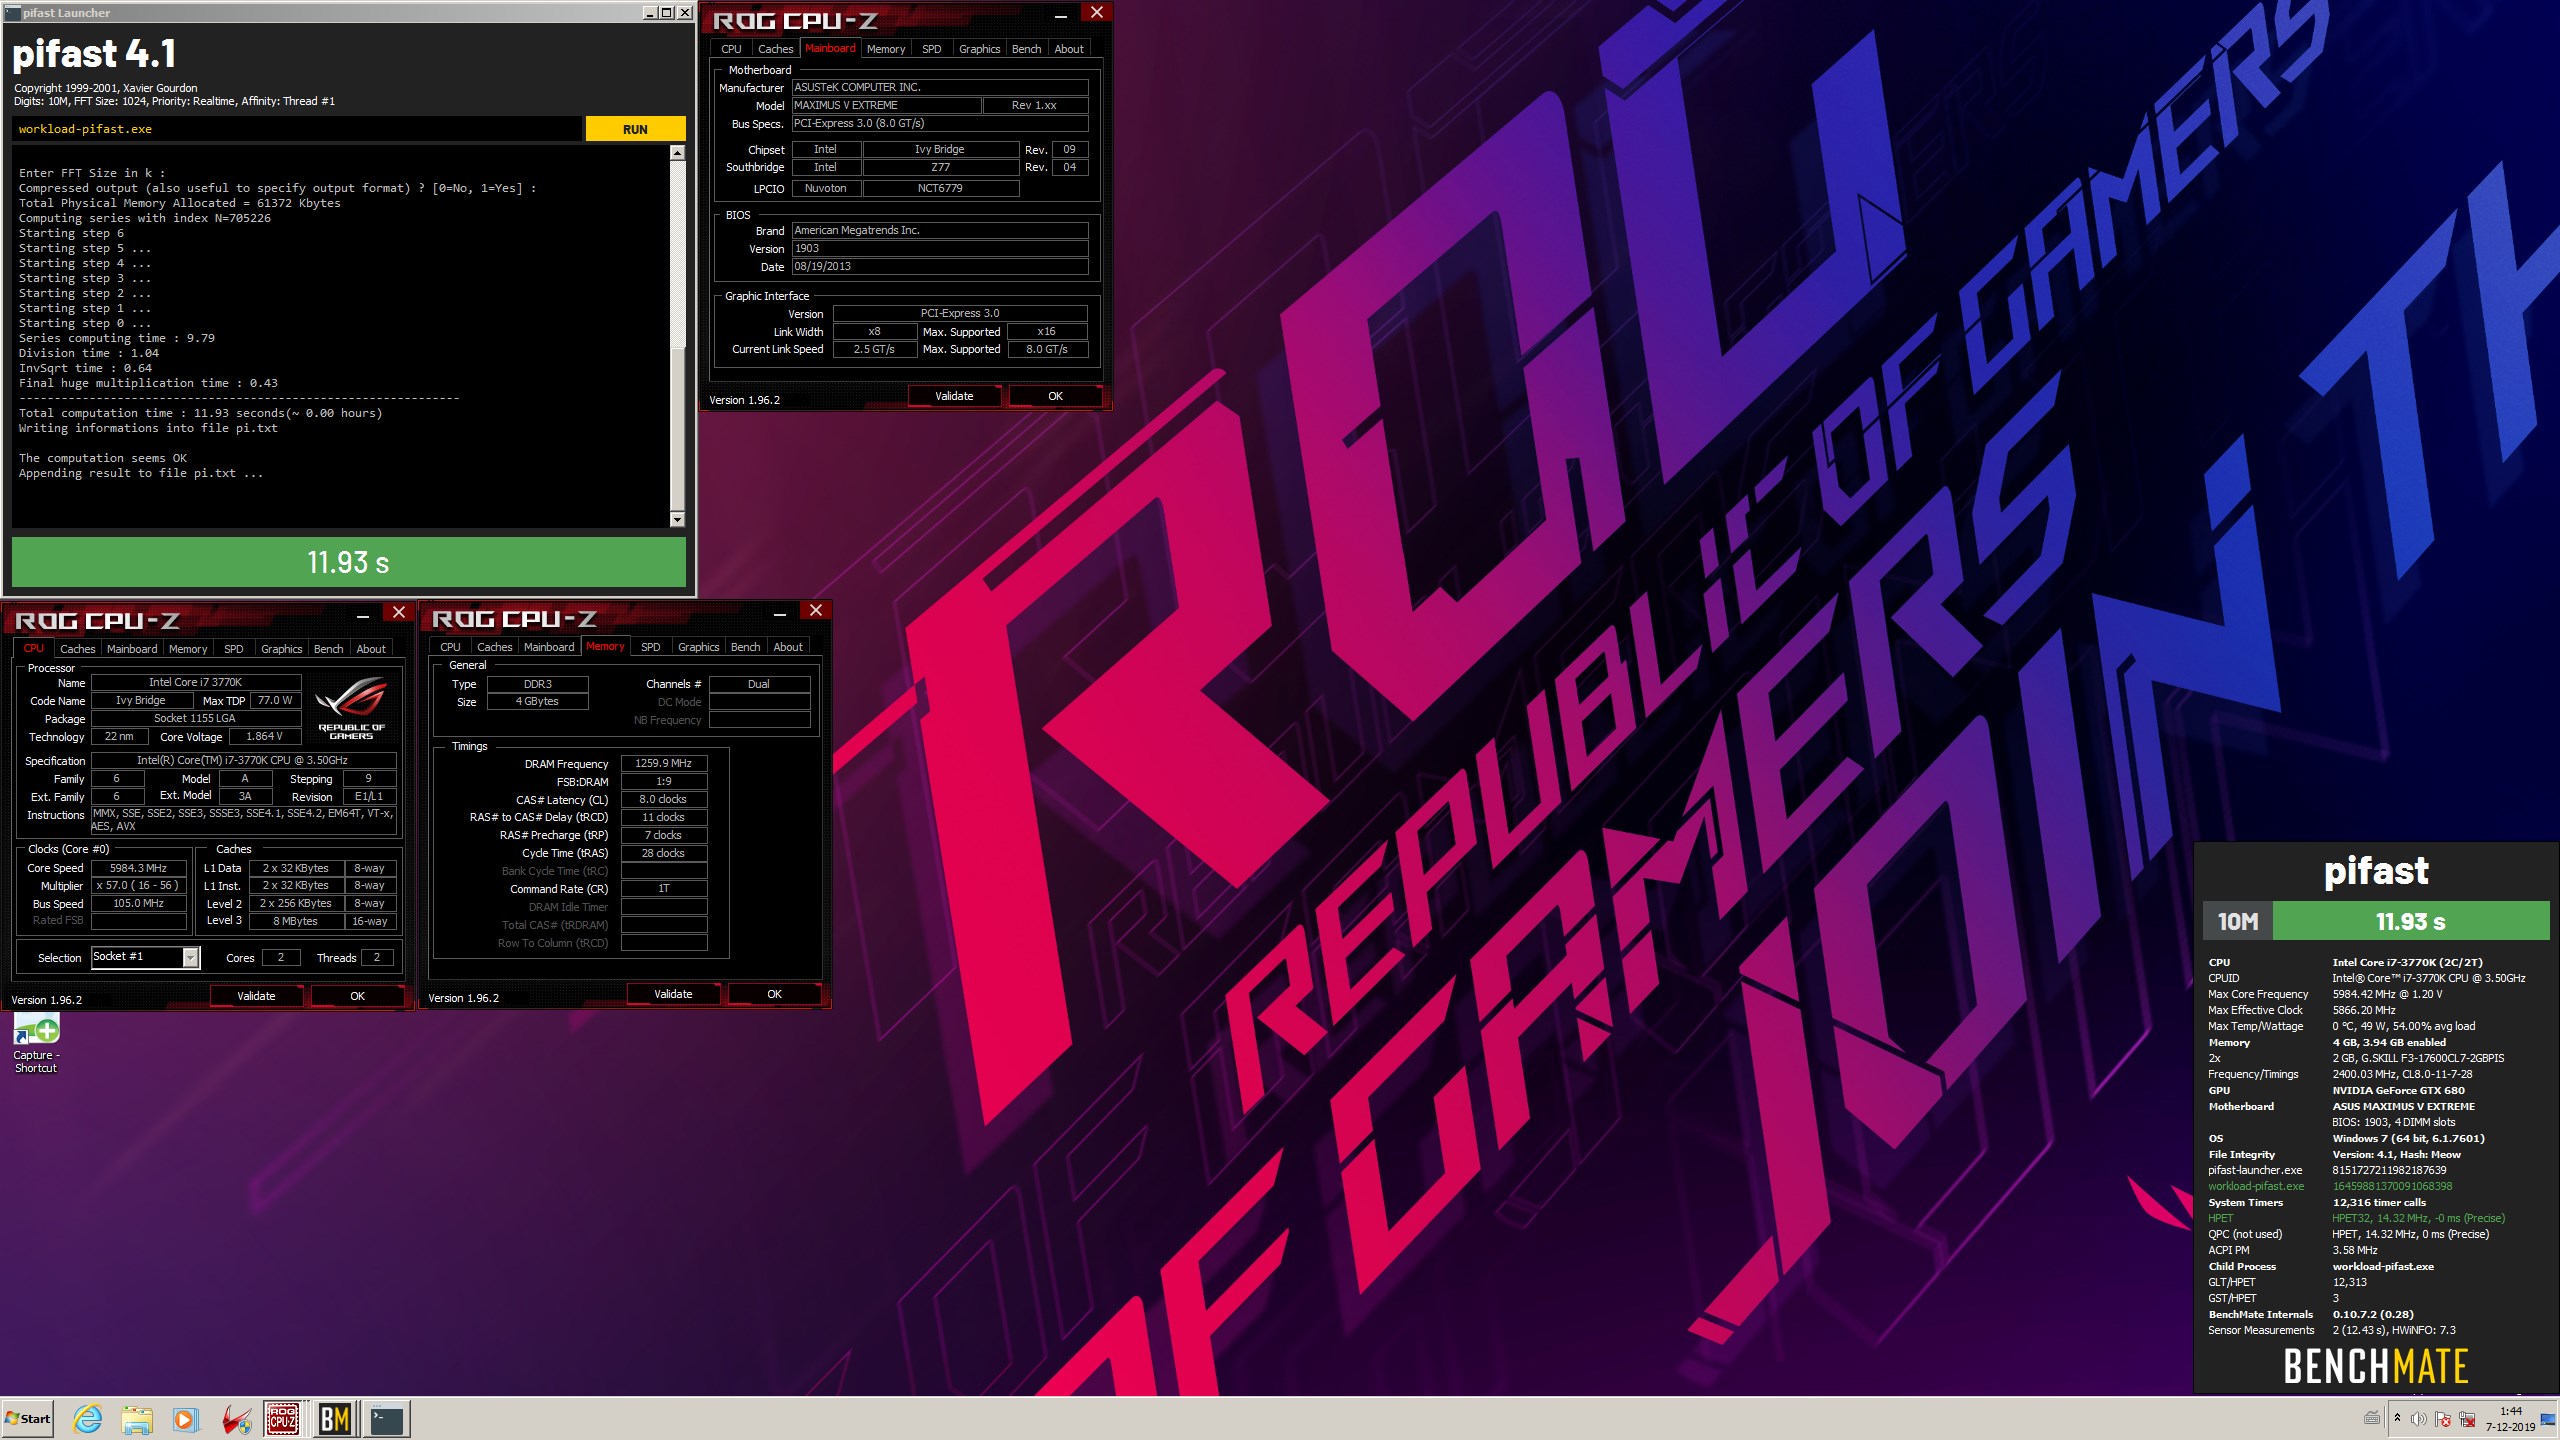This screenshot has width=2560, height=1440.
Task: Open Bench tab in CPU tab CPU-Z window
Action: click(x=328, y=648)
